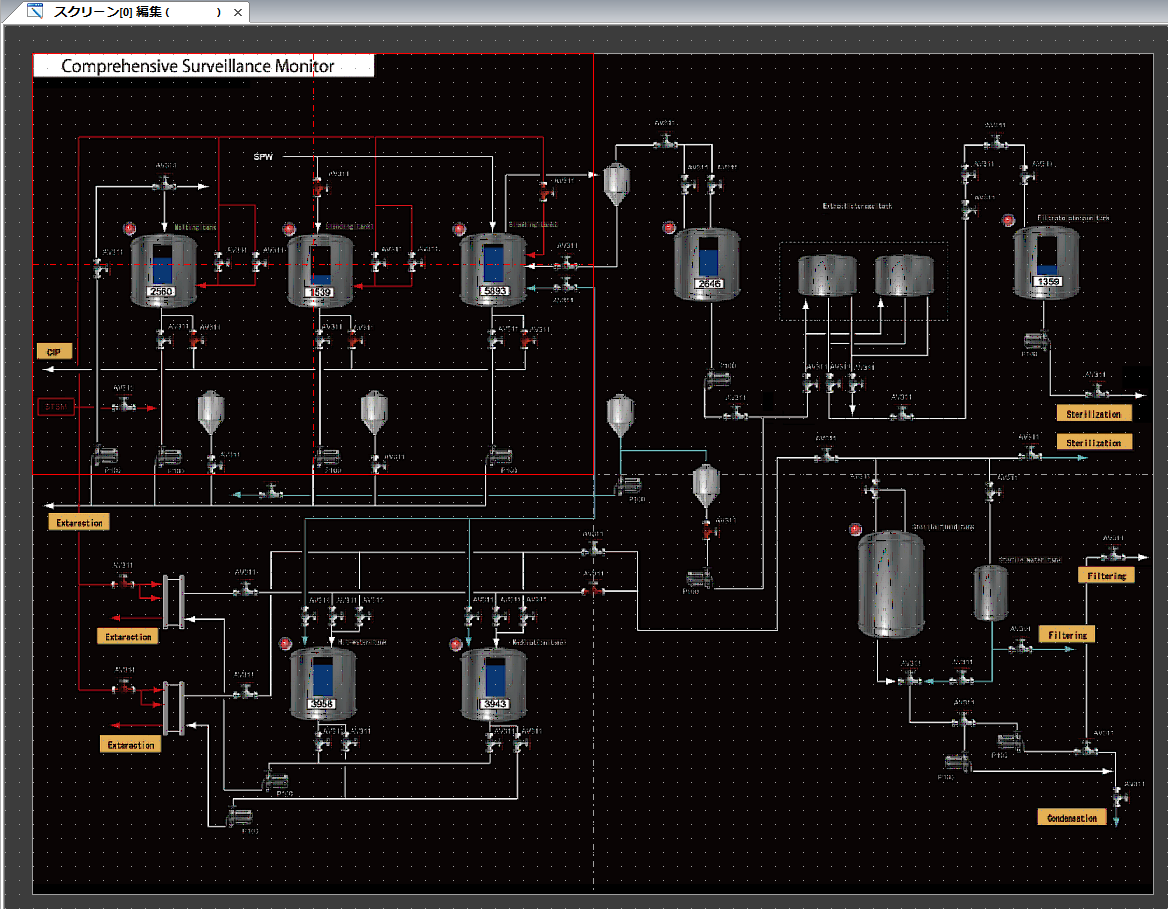Click red alarm lamp beside the 2560 tank
The image size is (1168, 909).
128,229
